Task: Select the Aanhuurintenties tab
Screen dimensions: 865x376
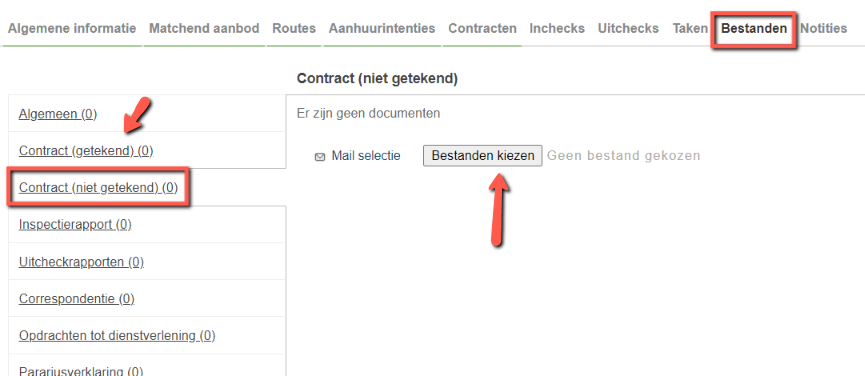Action: pos(382,28)
